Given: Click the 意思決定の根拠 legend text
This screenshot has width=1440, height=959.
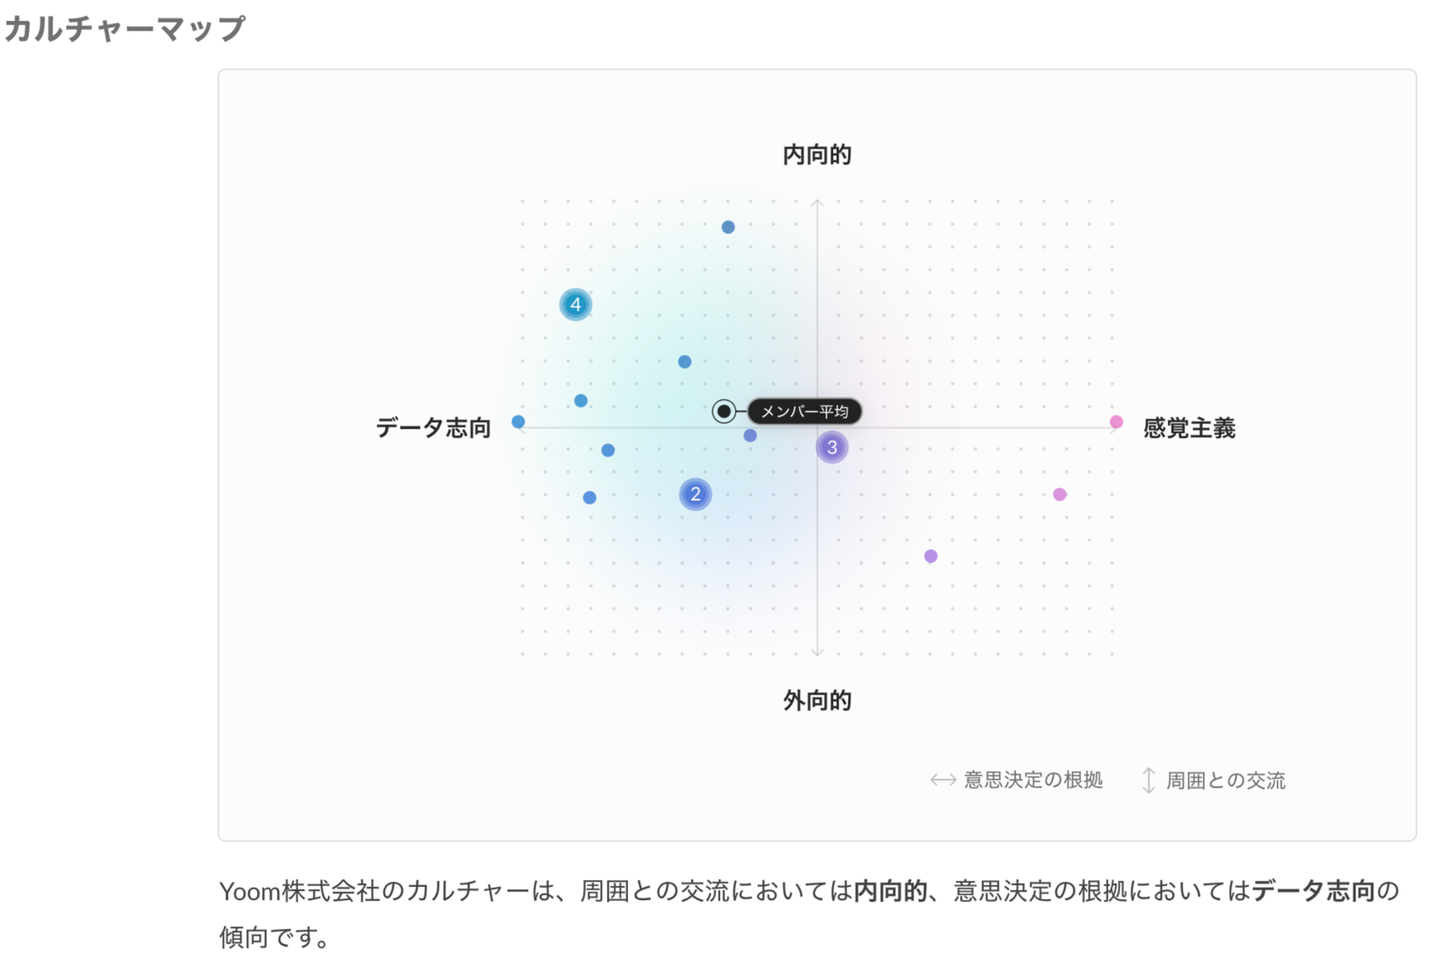Looking at the screenshot, I should [x=1033, y=780].
